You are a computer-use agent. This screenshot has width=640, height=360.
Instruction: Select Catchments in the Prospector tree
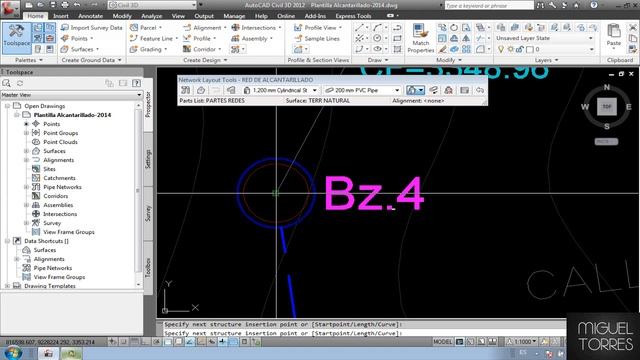pos(59,178)
